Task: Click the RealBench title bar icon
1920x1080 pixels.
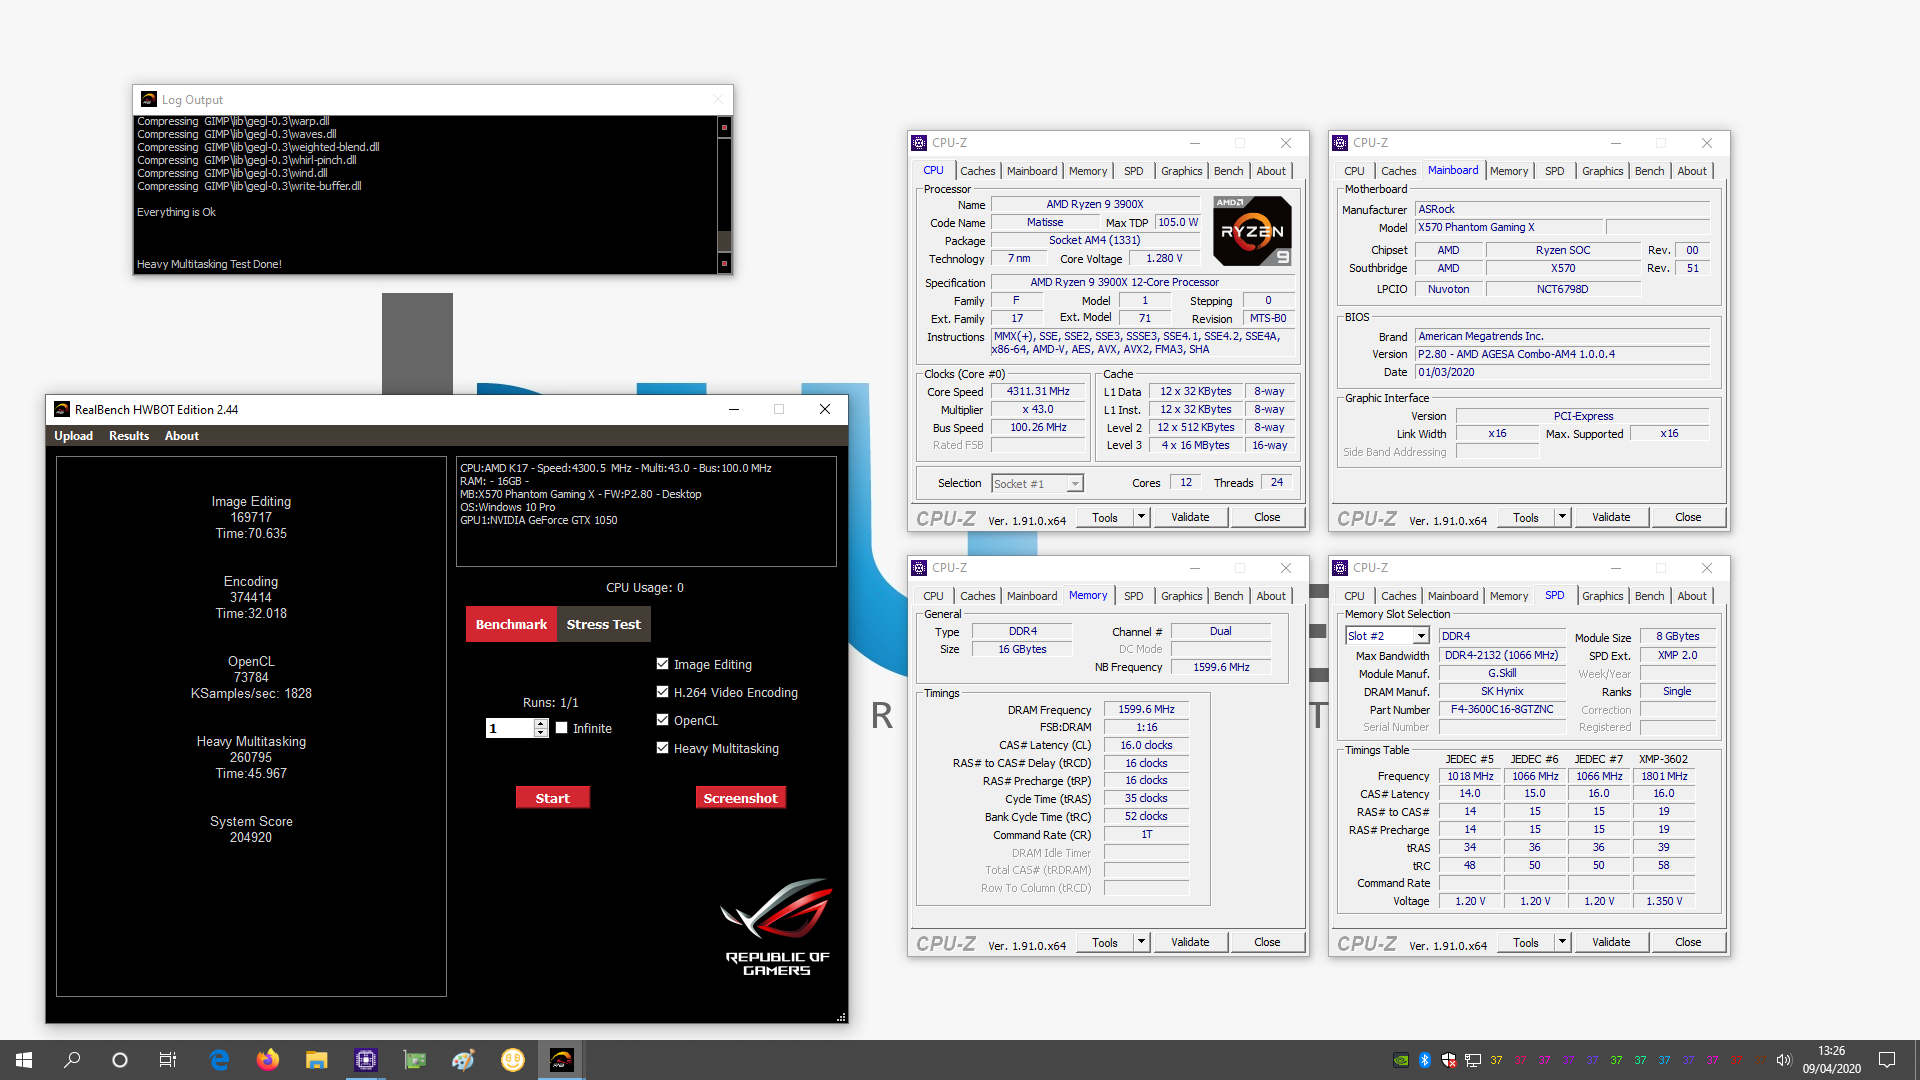Action: tap(62, 409)
